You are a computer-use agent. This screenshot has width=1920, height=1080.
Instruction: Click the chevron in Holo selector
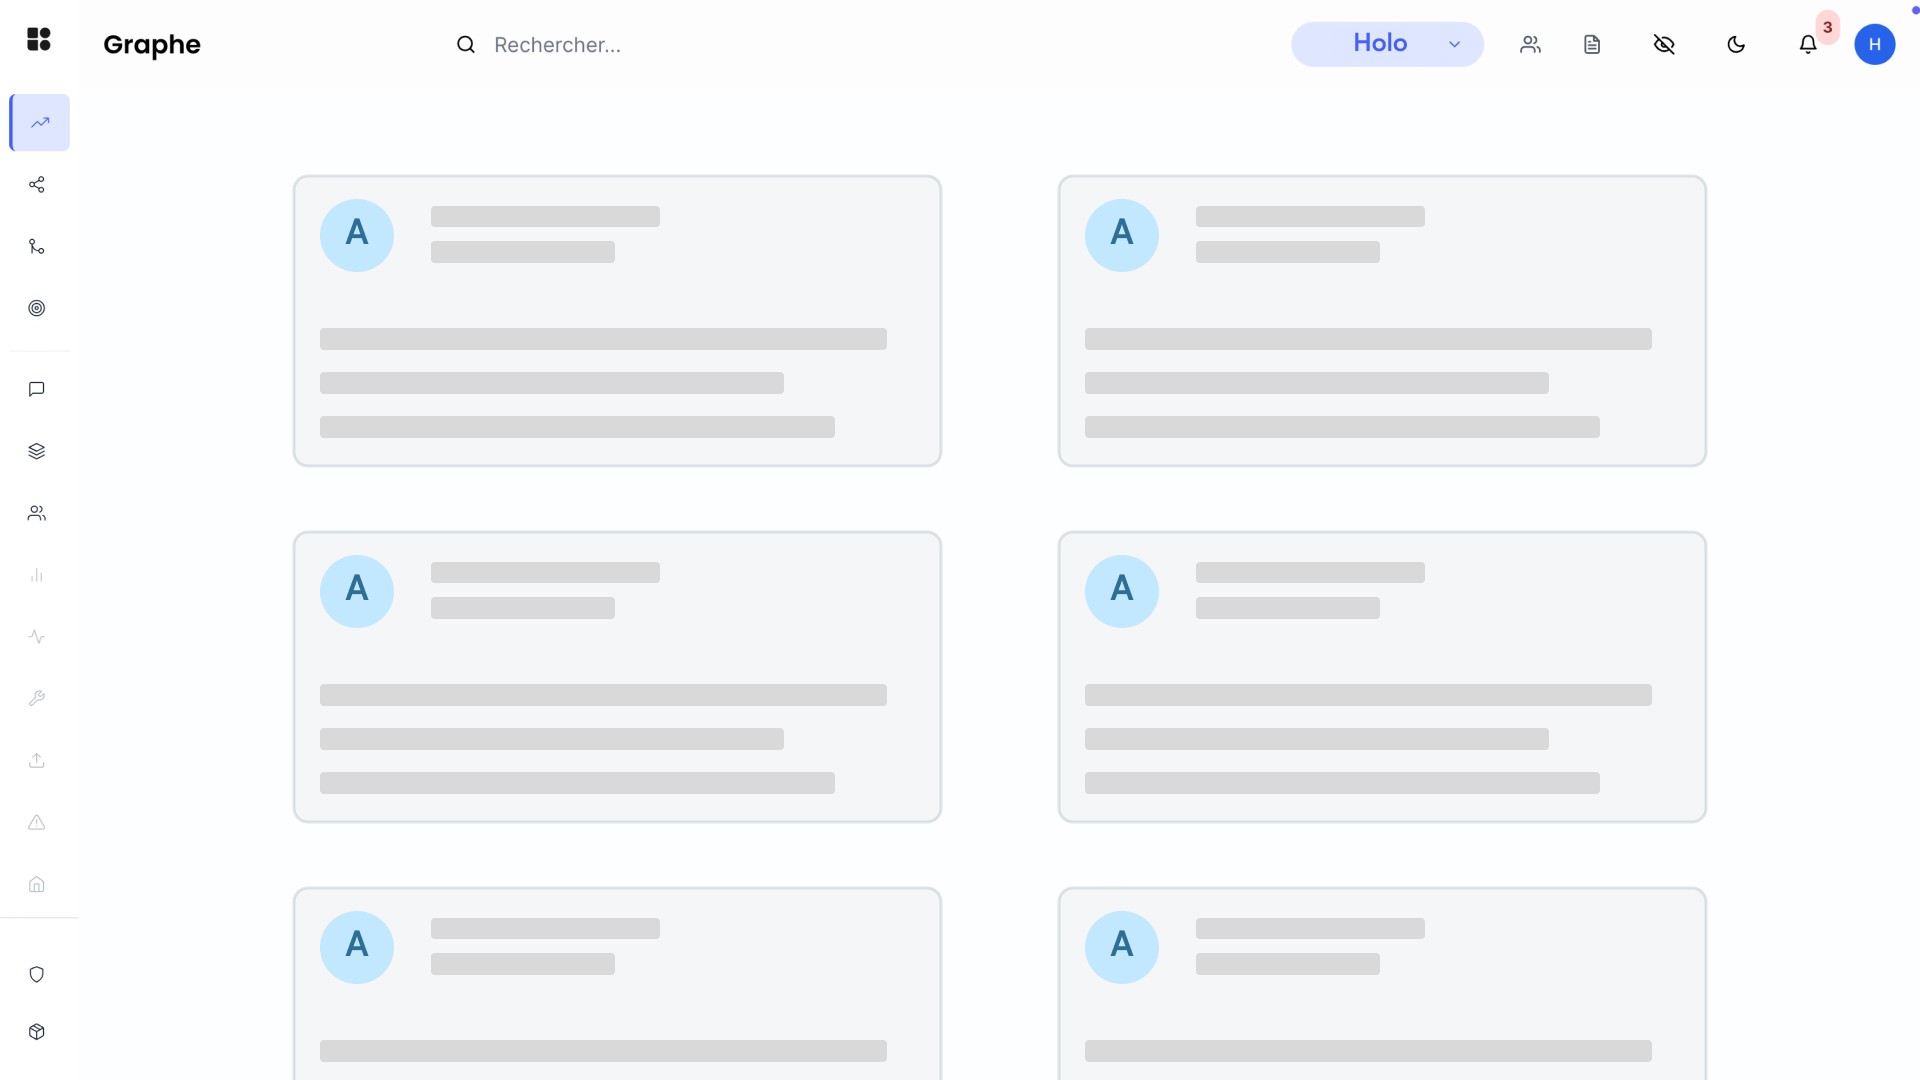click(x=1455, y=45)
